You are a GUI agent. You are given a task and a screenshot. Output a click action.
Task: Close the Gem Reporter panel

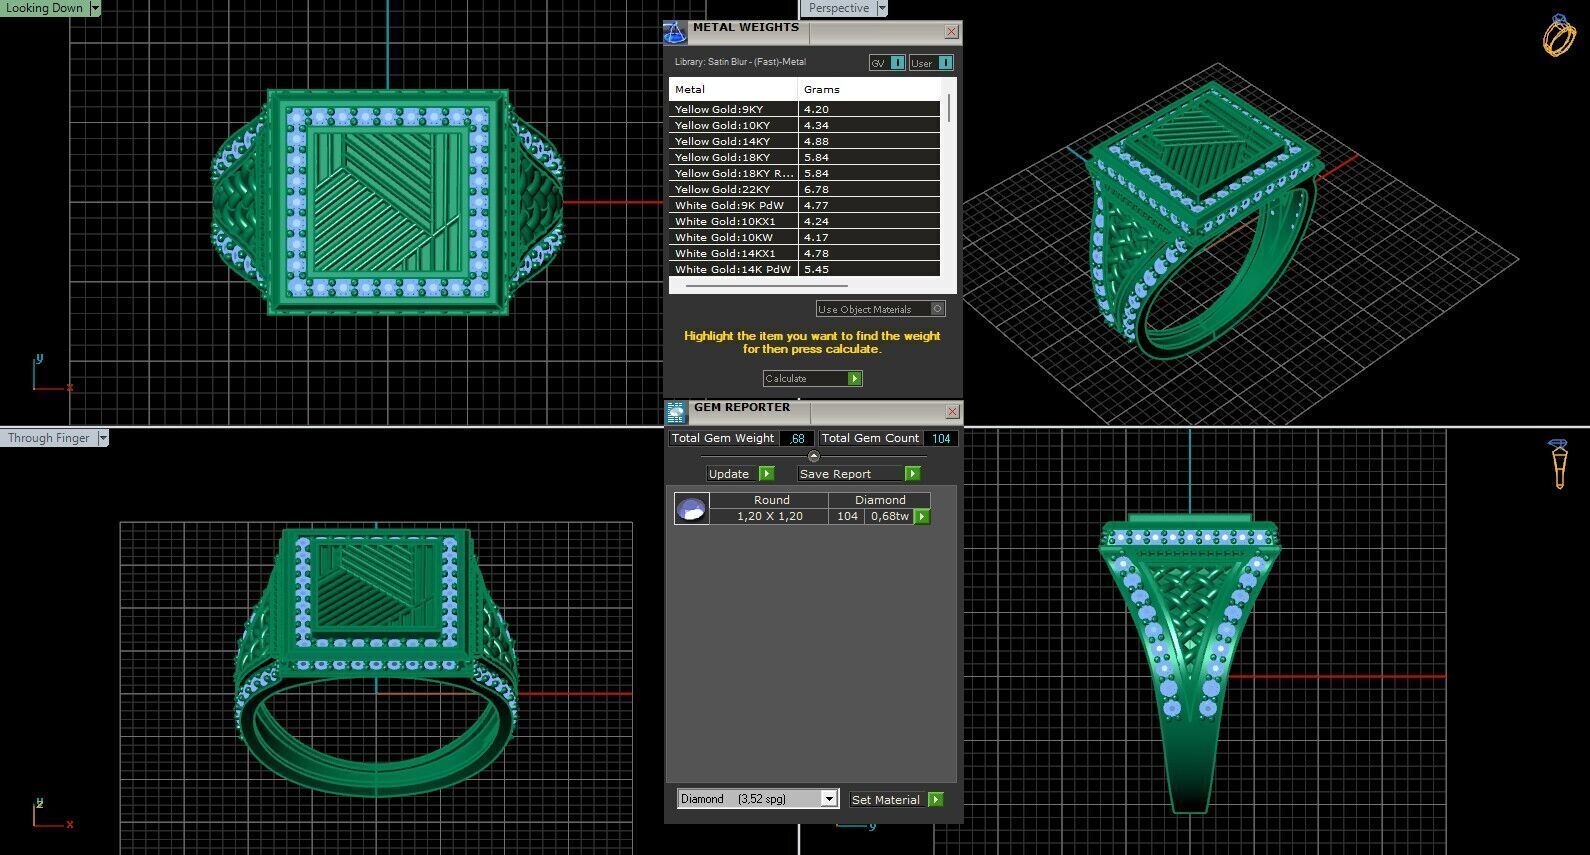click(952, 411)
